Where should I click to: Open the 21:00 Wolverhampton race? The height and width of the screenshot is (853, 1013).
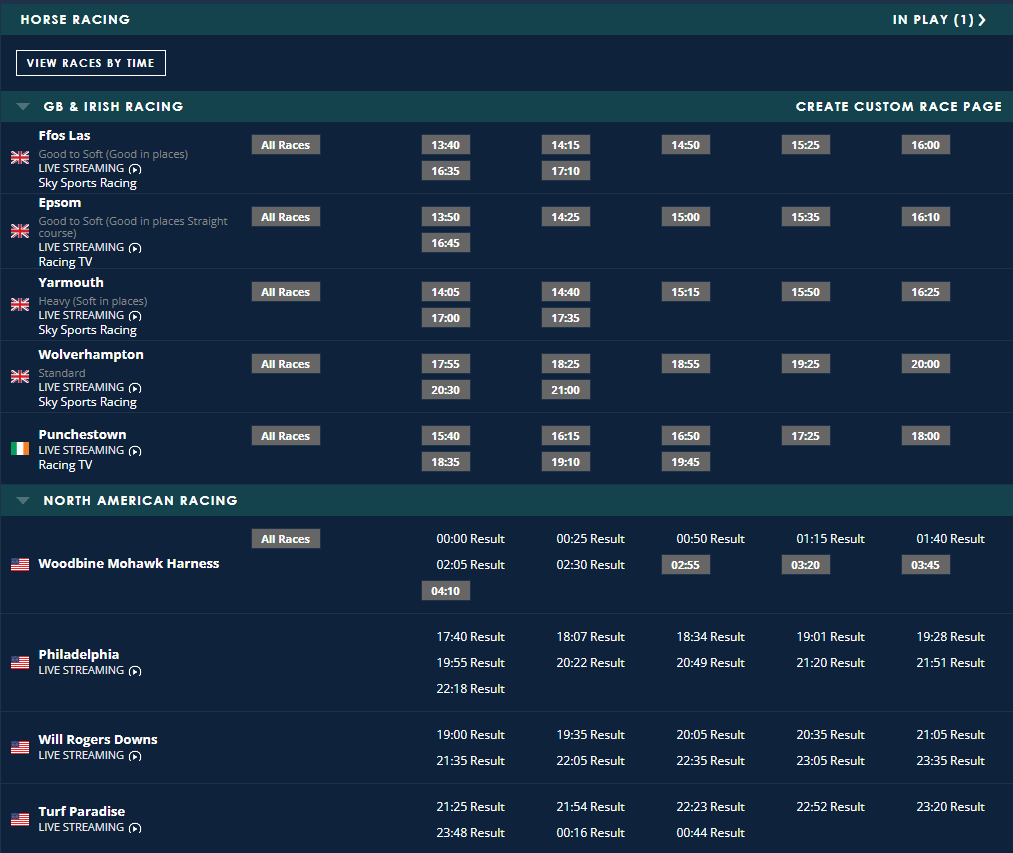pos(565,390)
